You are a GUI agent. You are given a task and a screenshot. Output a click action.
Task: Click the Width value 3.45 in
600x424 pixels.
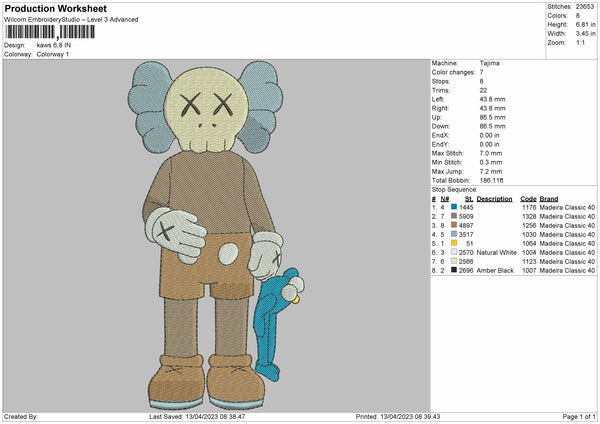pos(585,34)
